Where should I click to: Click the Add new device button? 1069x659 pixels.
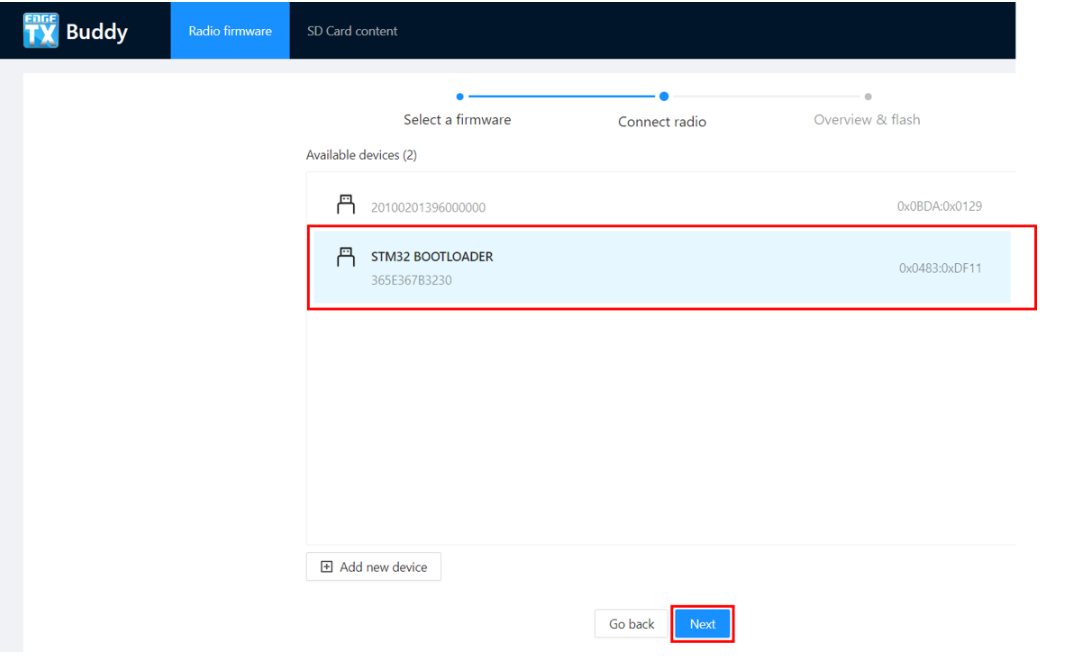[374, 567]
